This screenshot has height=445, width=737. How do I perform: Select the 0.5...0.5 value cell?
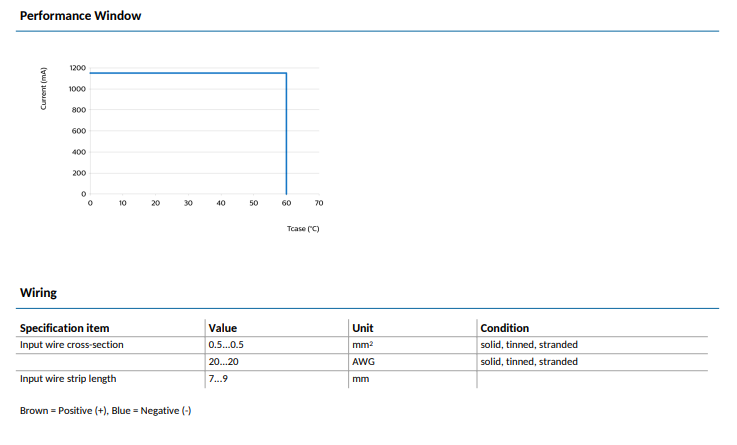(226, 344)
